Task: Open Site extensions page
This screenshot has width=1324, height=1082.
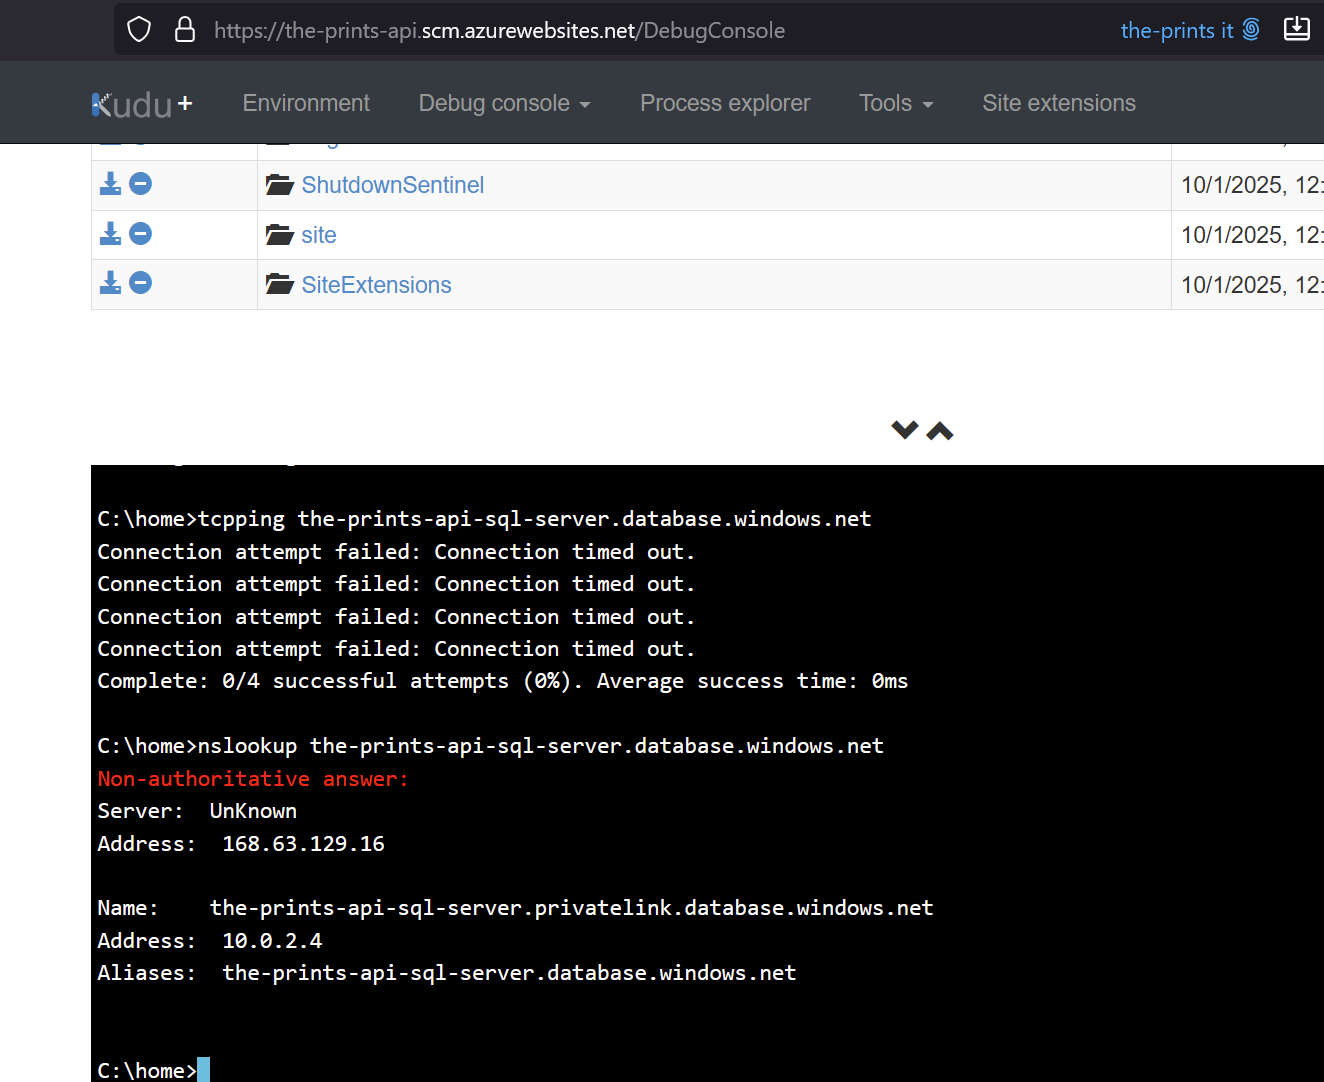Action: (x=1059, y=103)
